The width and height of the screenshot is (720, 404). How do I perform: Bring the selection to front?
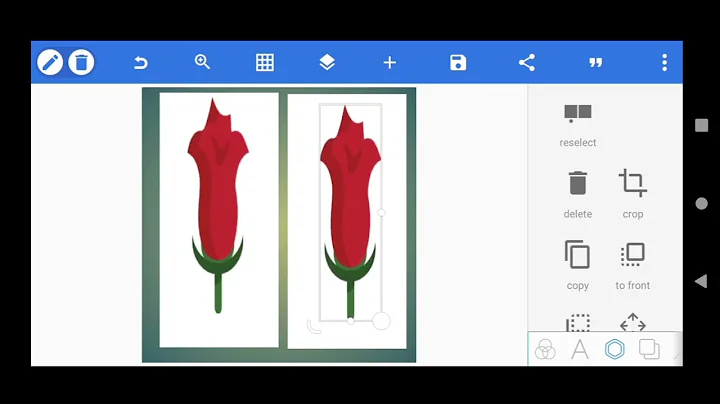(x=633, y=254)
